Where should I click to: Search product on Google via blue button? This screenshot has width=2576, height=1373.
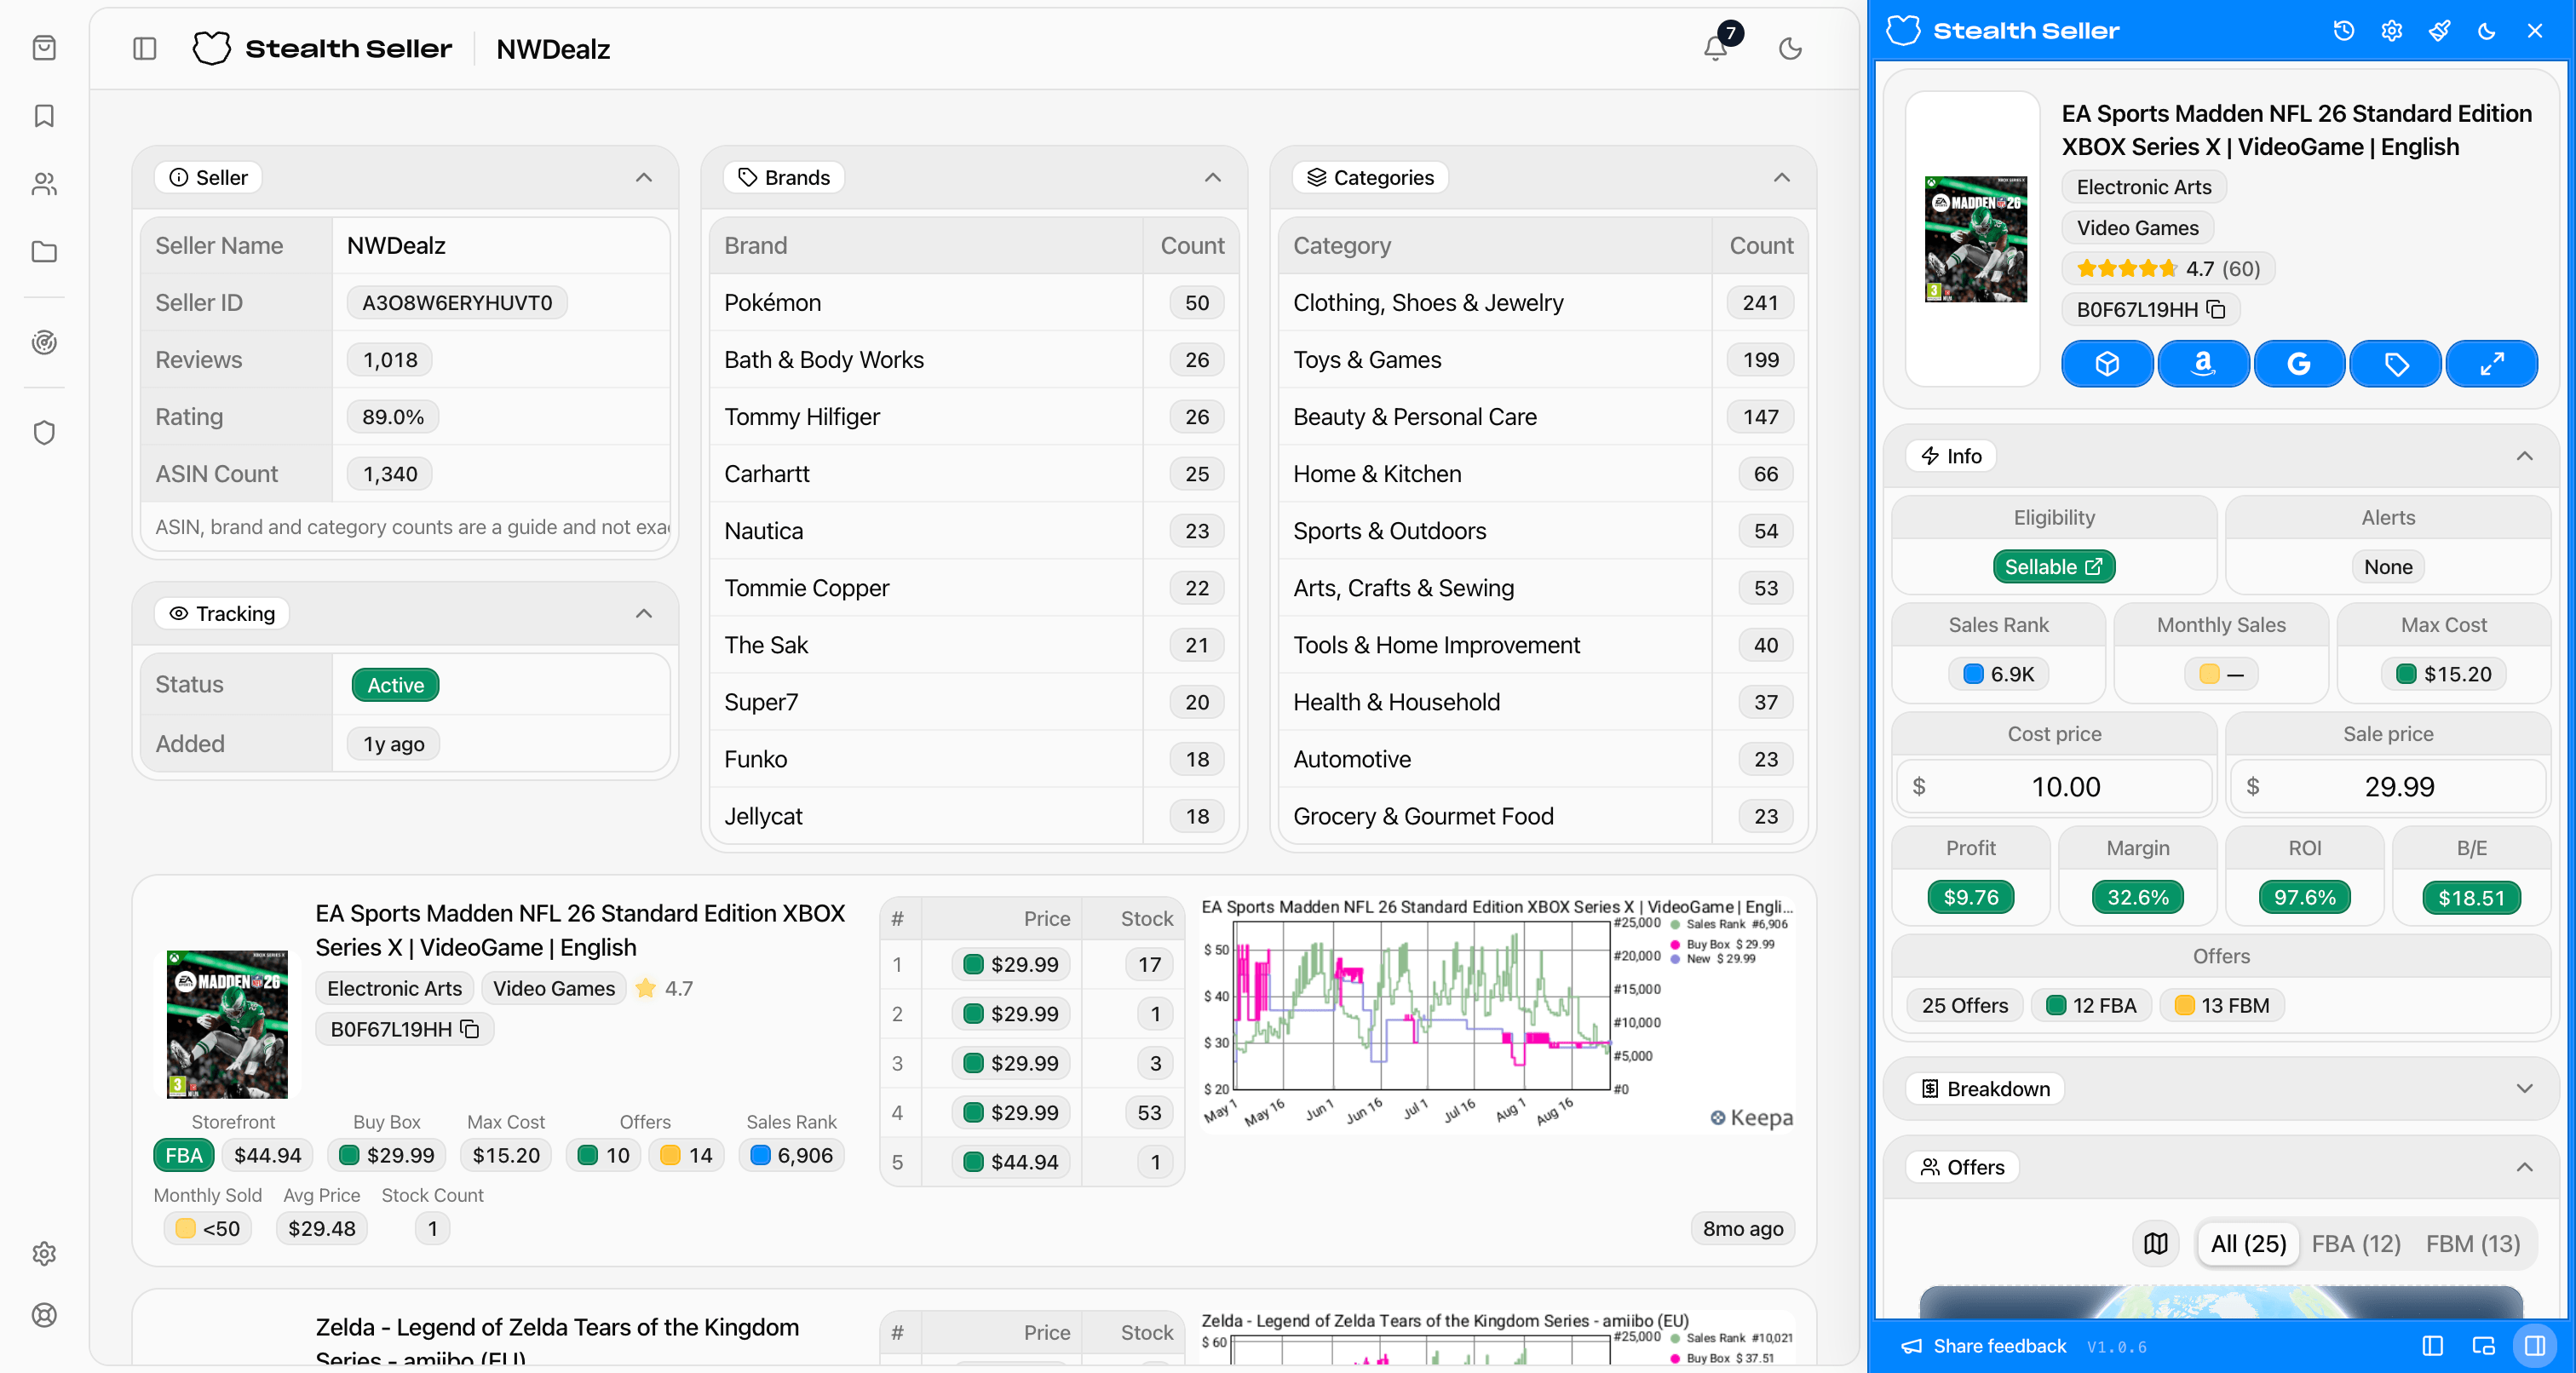click(x=2299, y=364)
